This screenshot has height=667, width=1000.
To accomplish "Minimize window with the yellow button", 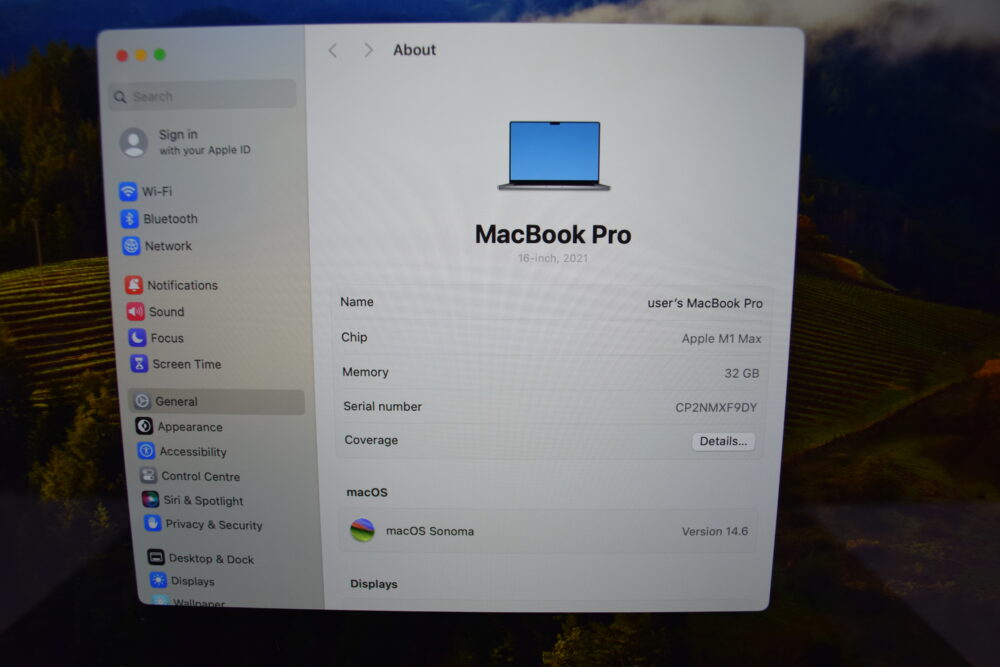I will (x=141, y=55).
